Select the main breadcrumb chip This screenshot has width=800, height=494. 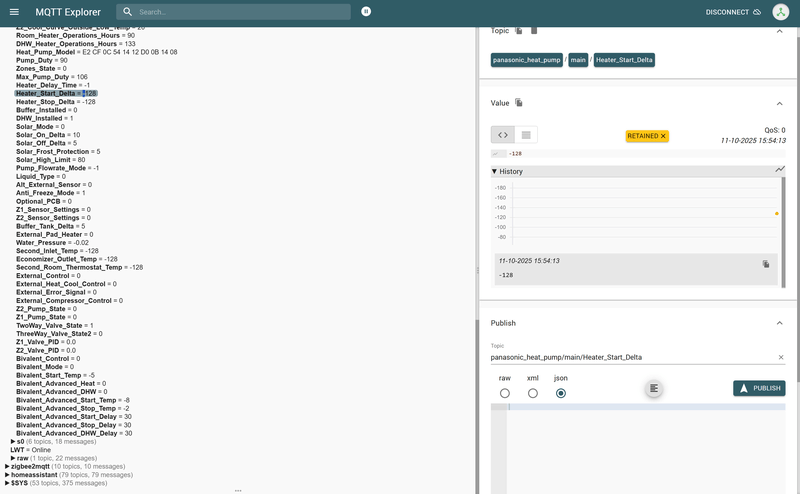(x=578, y=60)
